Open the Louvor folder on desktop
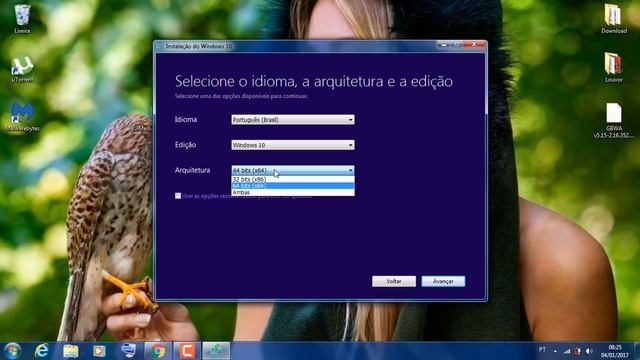This screenshot has width=640, height=360. coord(613,68)
